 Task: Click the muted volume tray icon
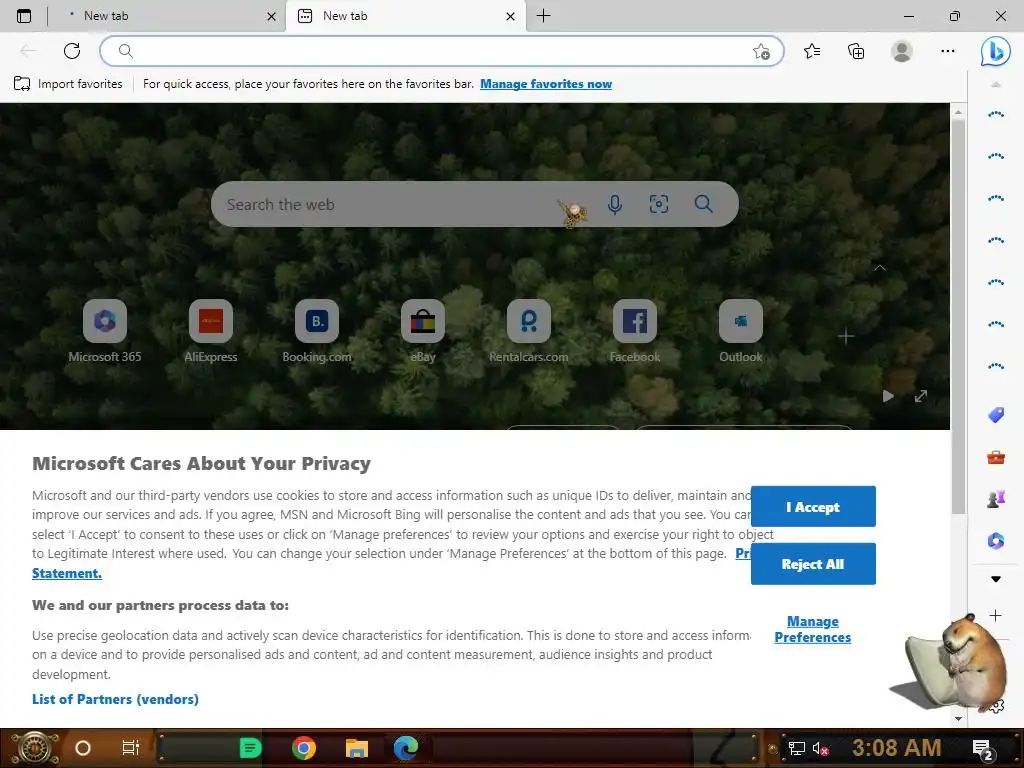(x=820, y=748)
